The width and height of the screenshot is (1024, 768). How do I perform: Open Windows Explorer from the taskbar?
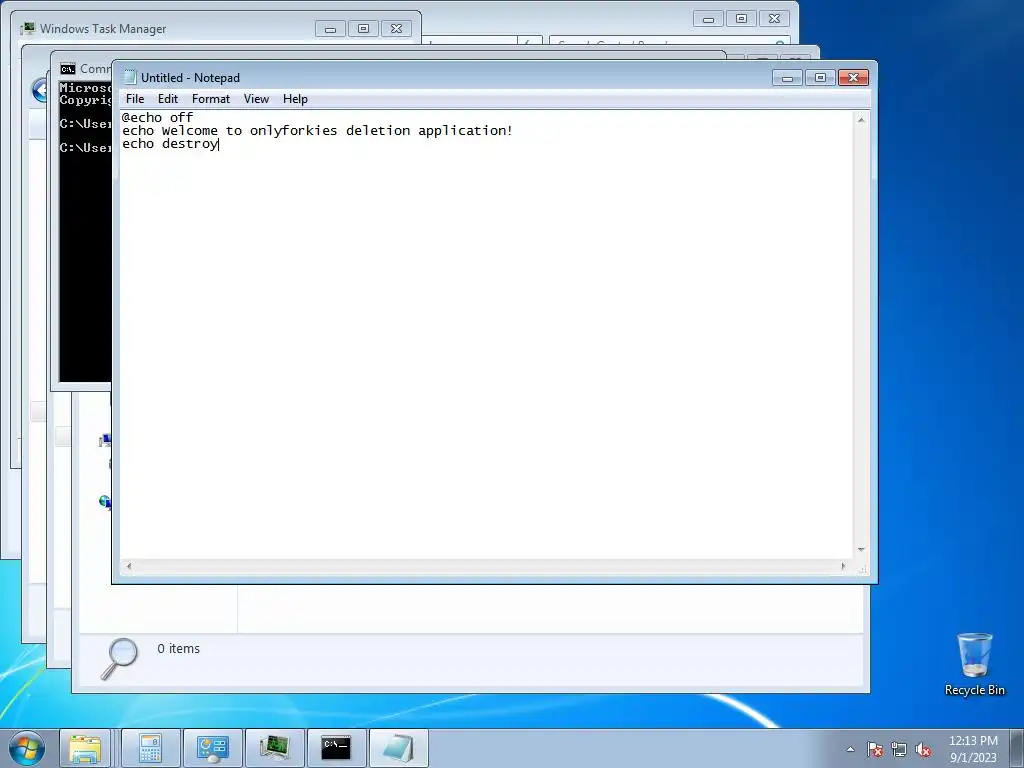tap(86, 748)
